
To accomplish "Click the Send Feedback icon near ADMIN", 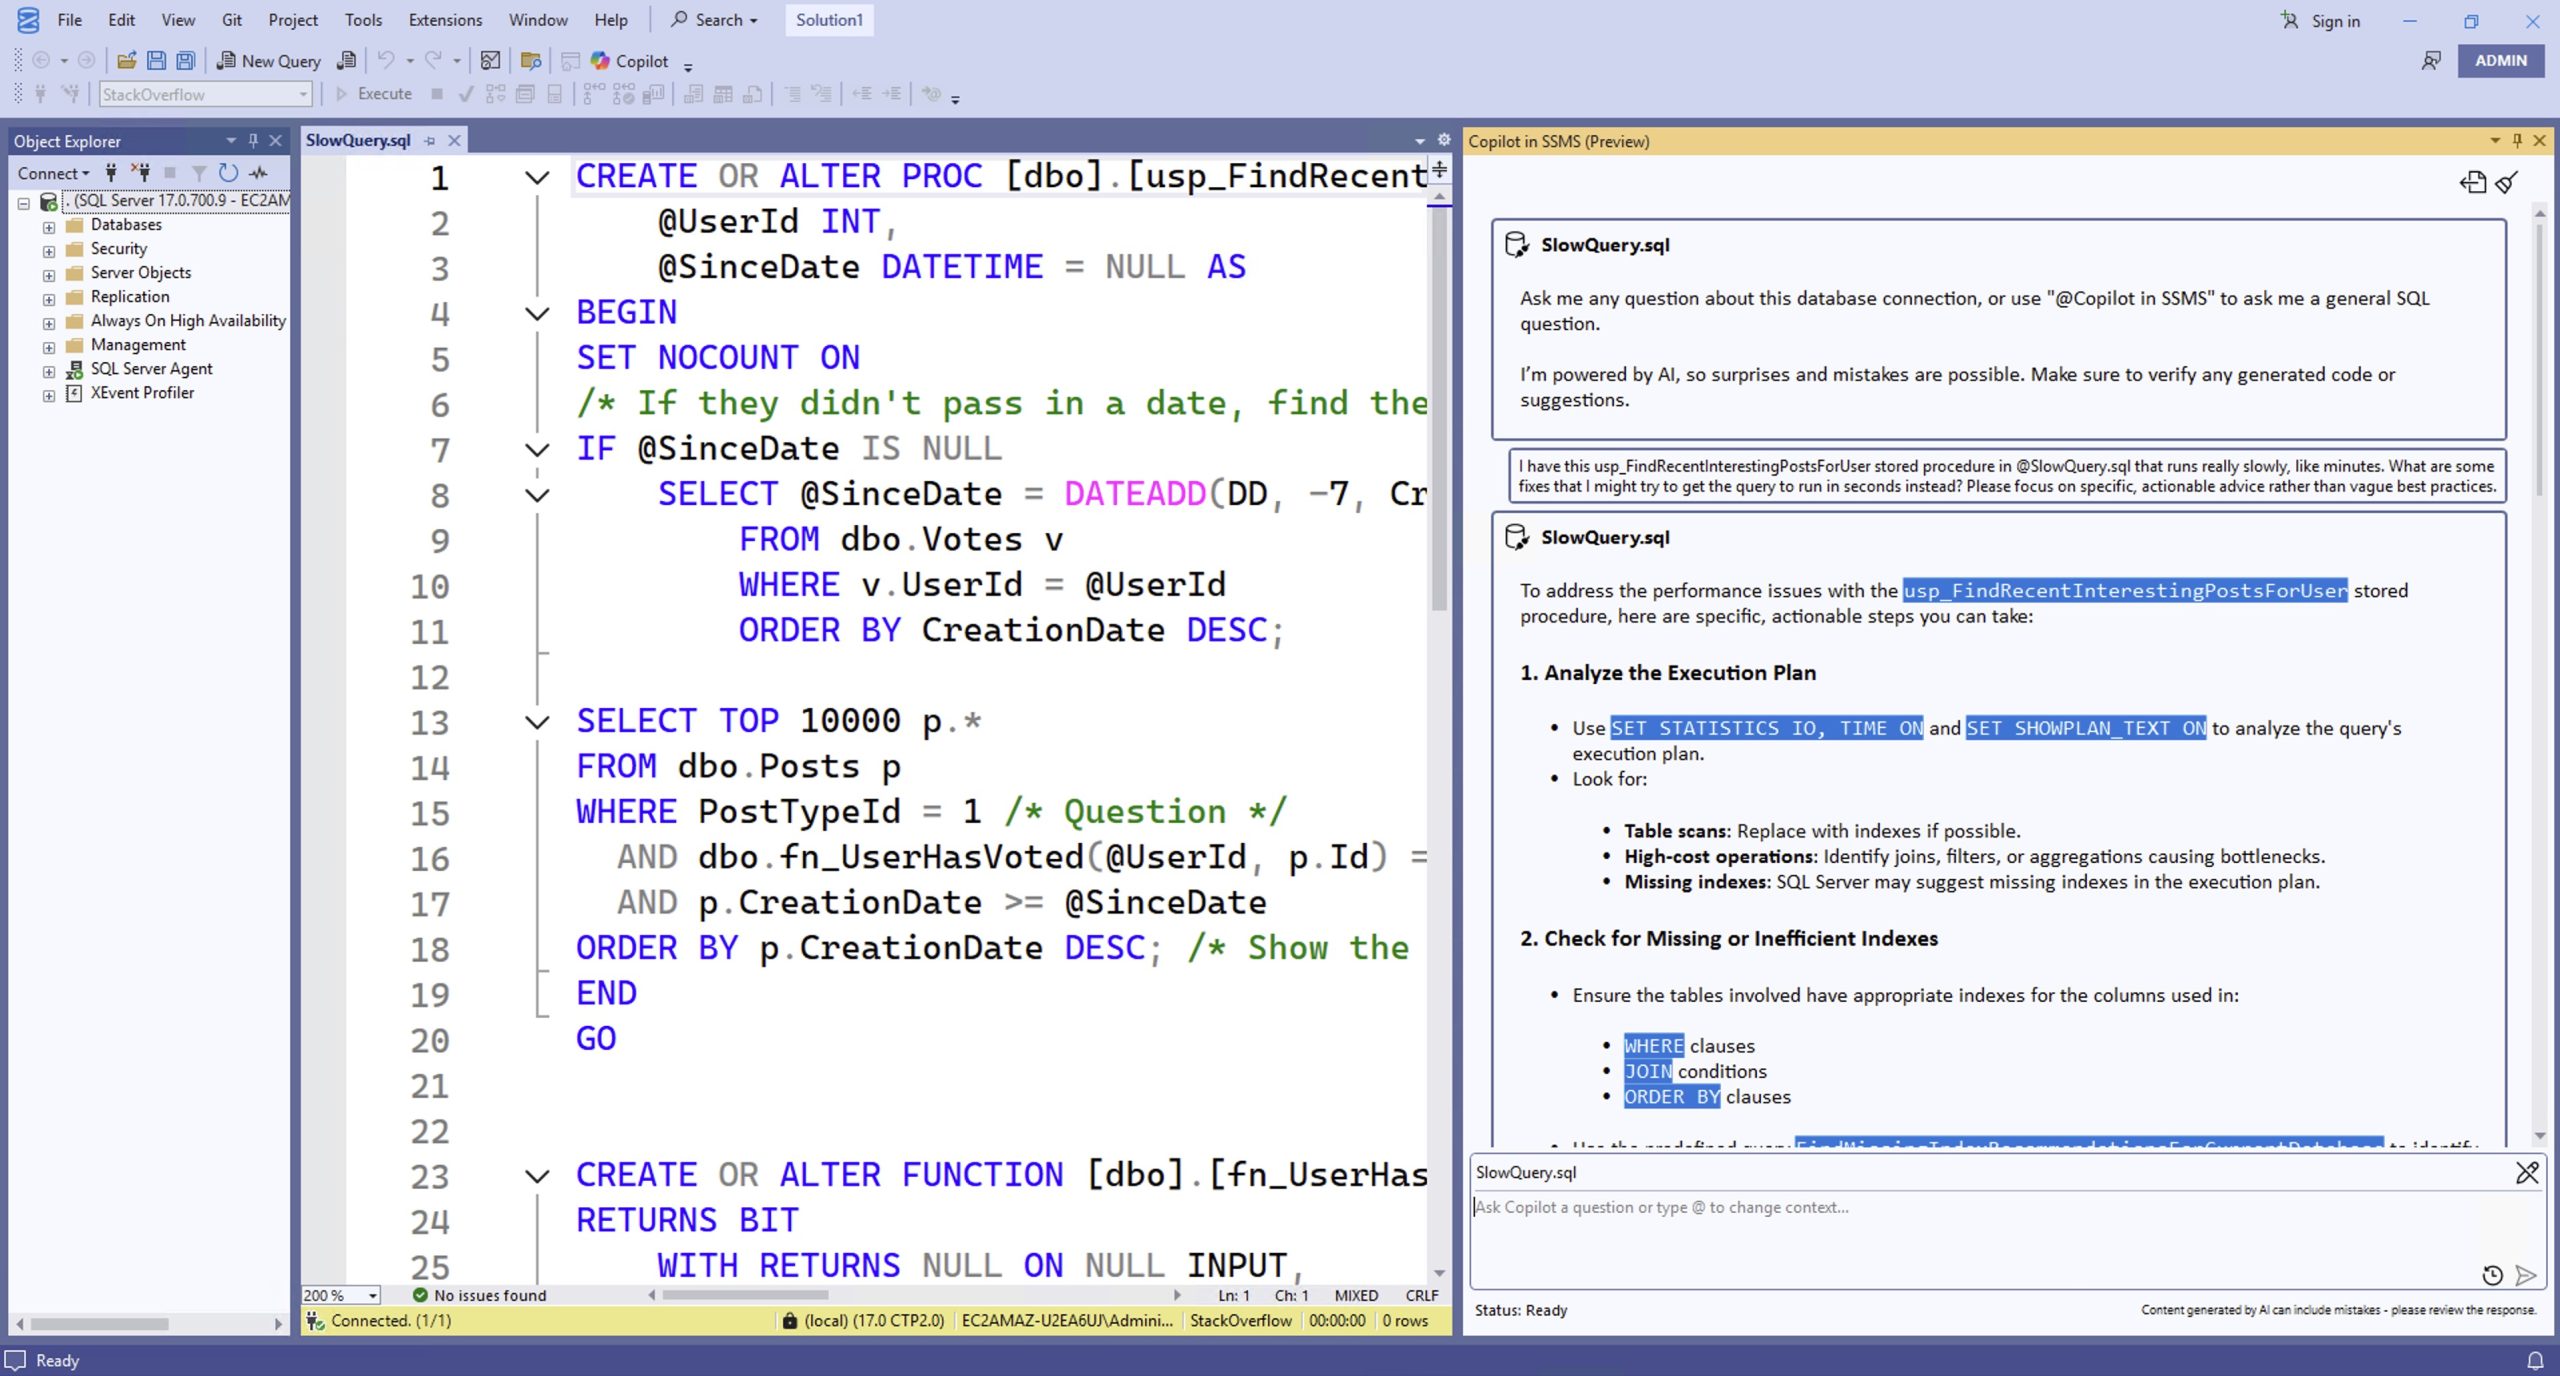I will click(2431, 61).
